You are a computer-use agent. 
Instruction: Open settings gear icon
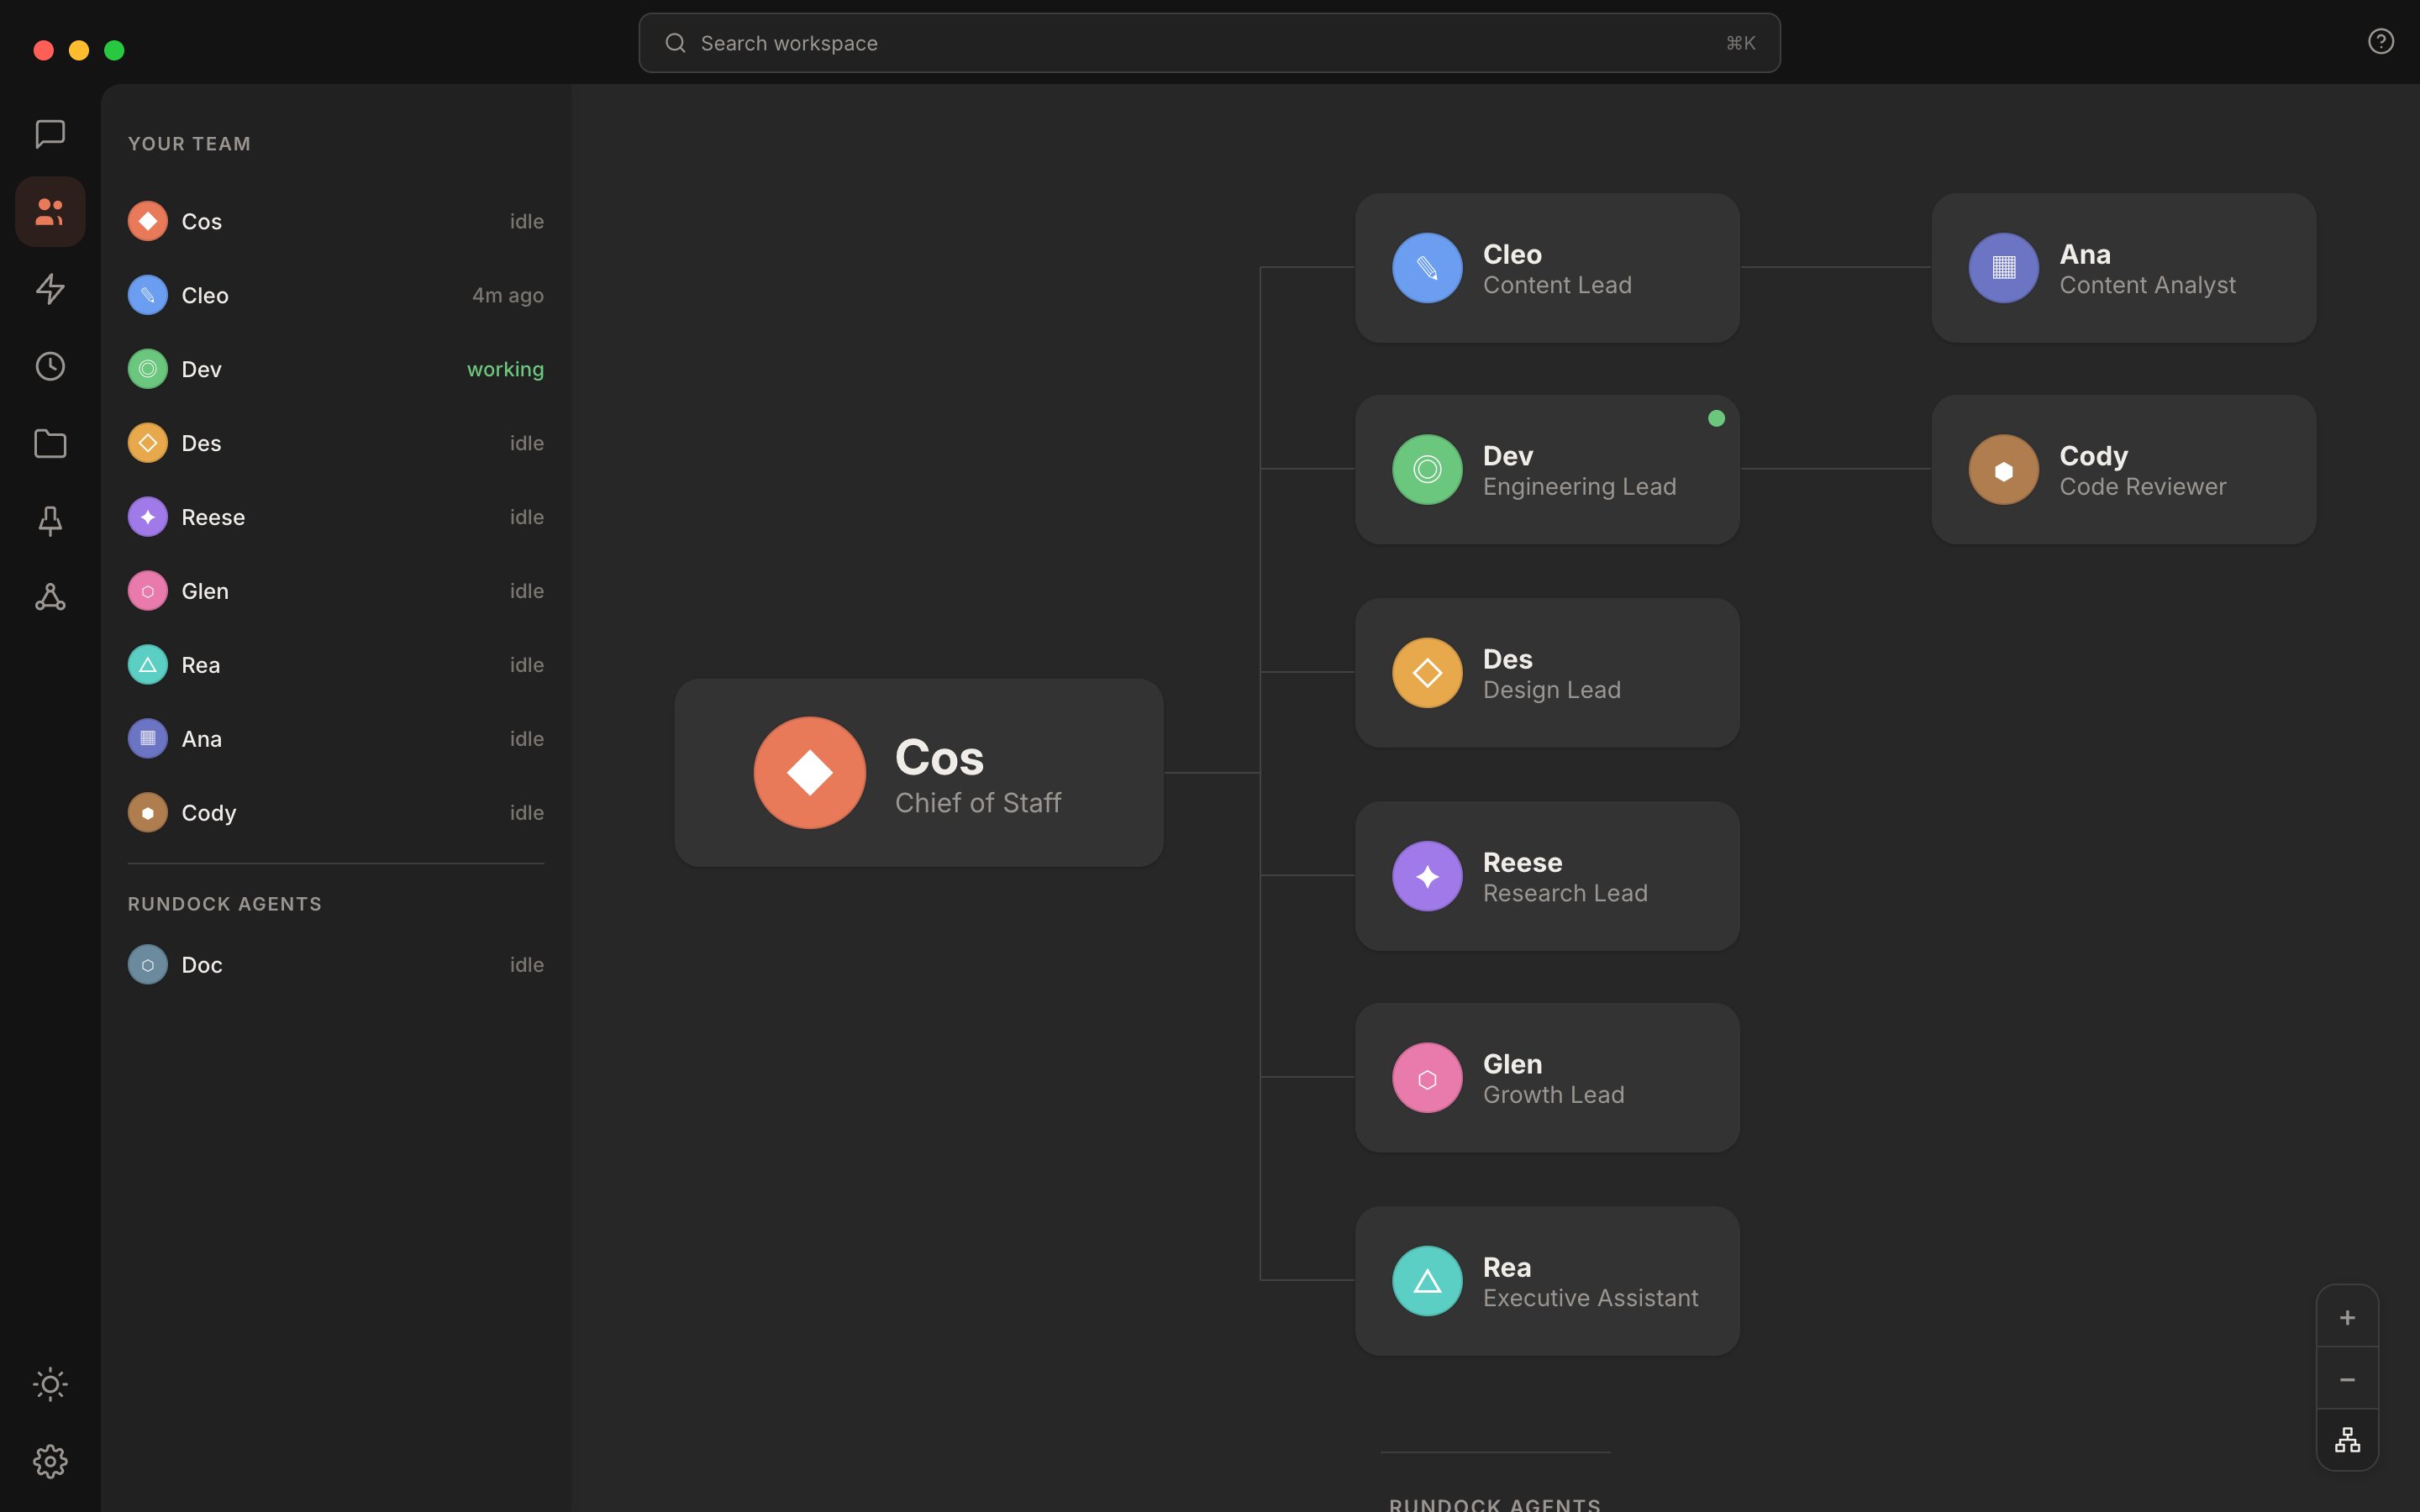click(50, 1461)
